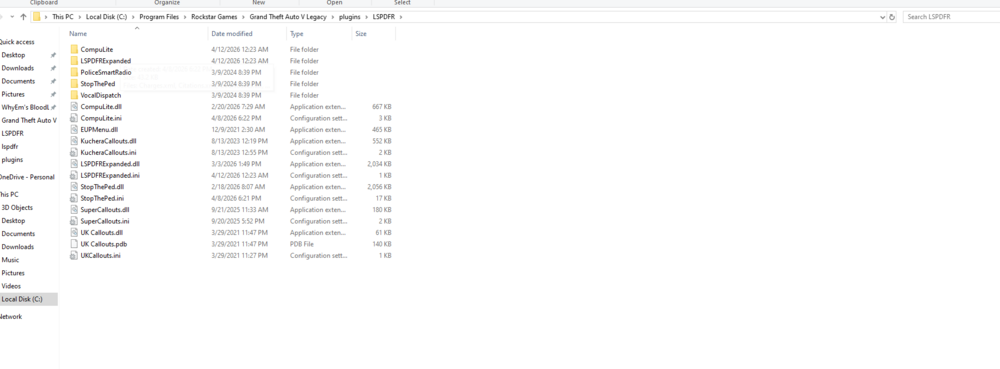
Task: Expand chevron after Grand Theft Auto V Legacy
Action: click(332, 17)
